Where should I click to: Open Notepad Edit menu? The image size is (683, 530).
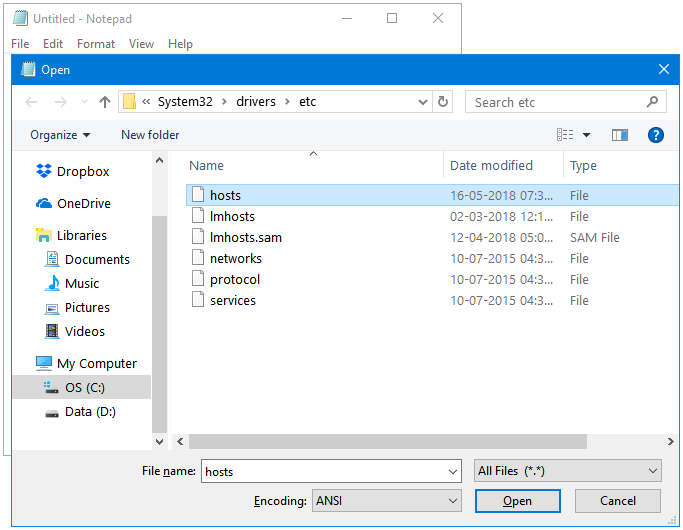(x=53, y=44)
